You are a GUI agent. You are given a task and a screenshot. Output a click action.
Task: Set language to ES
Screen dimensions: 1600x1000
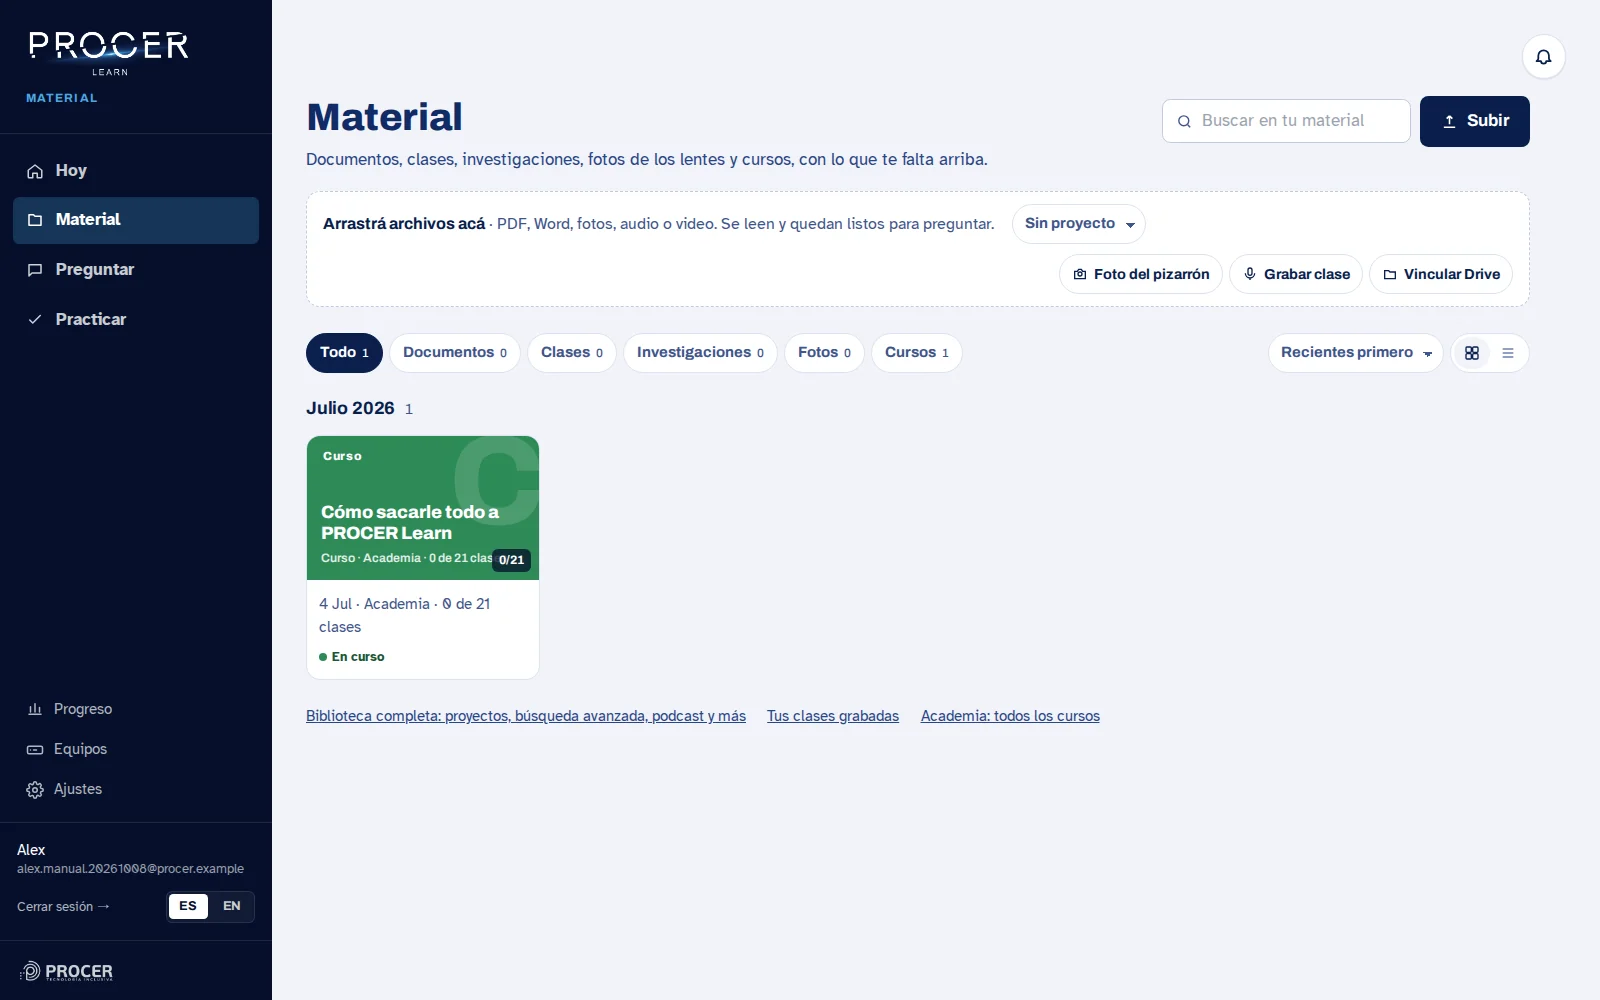(x=188, y=906)
